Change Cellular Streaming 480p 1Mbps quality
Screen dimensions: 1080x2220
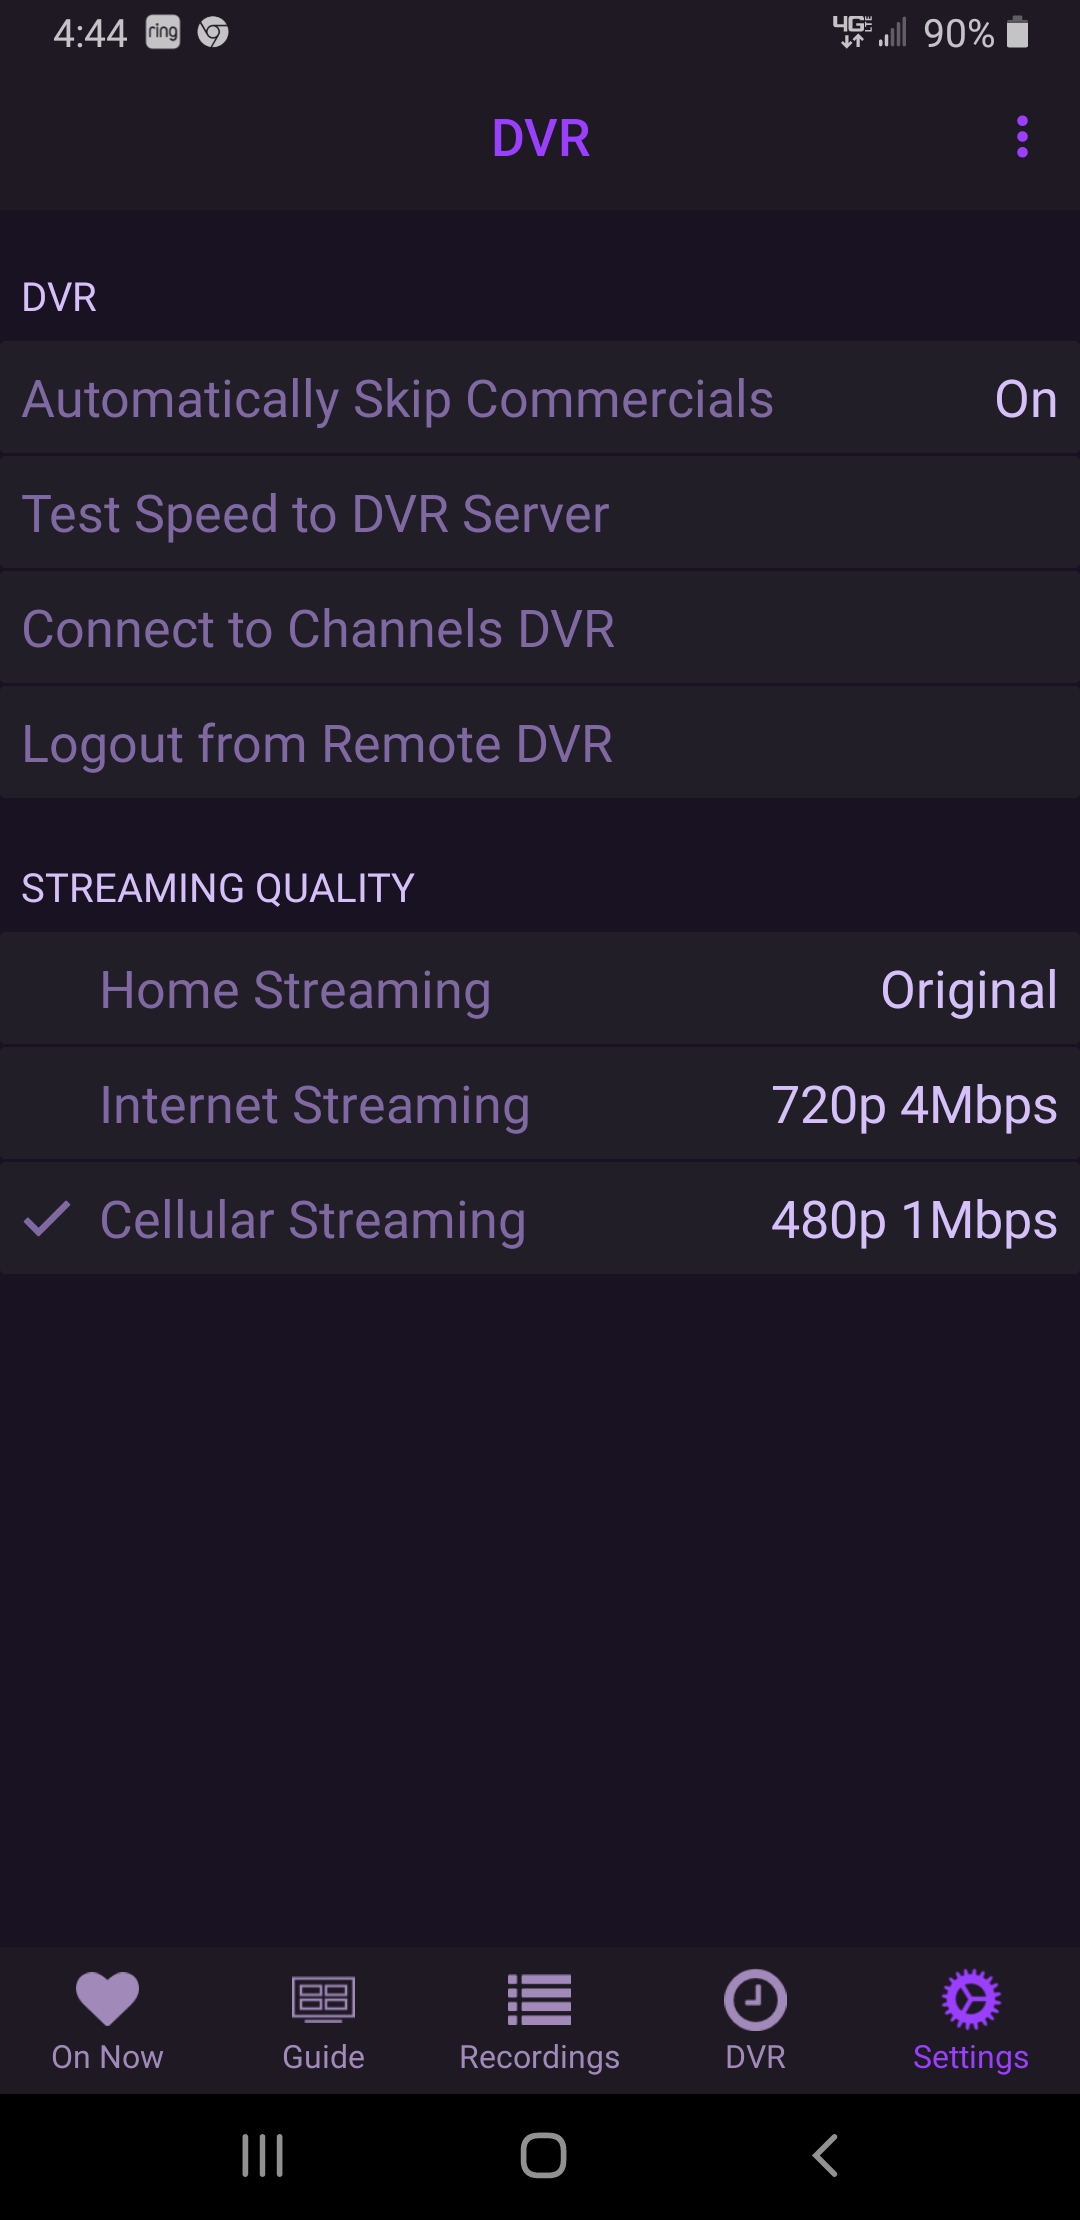click(914, 1220)
